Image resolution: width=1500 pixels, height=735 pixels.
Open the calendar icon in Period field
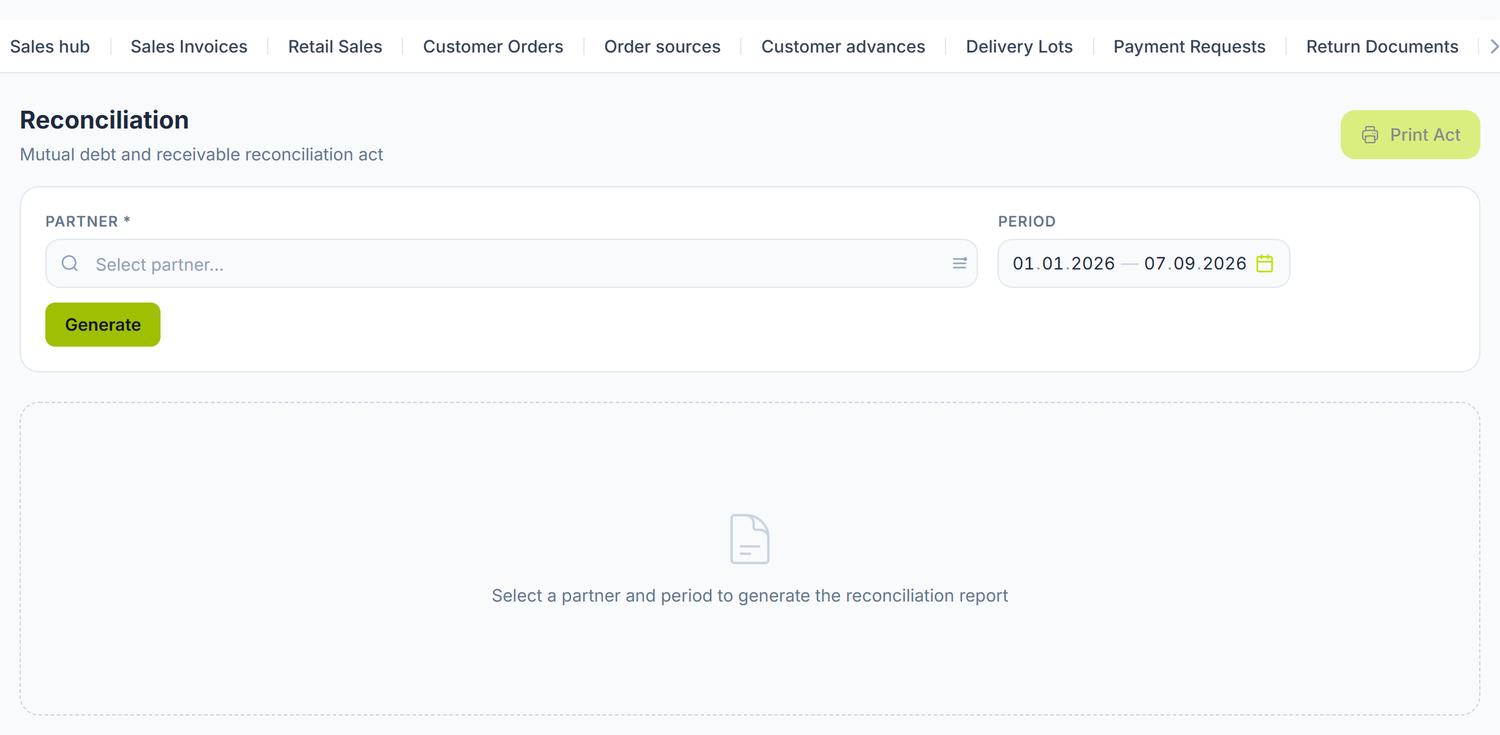pyautogui.click(x=1265, y=263)
